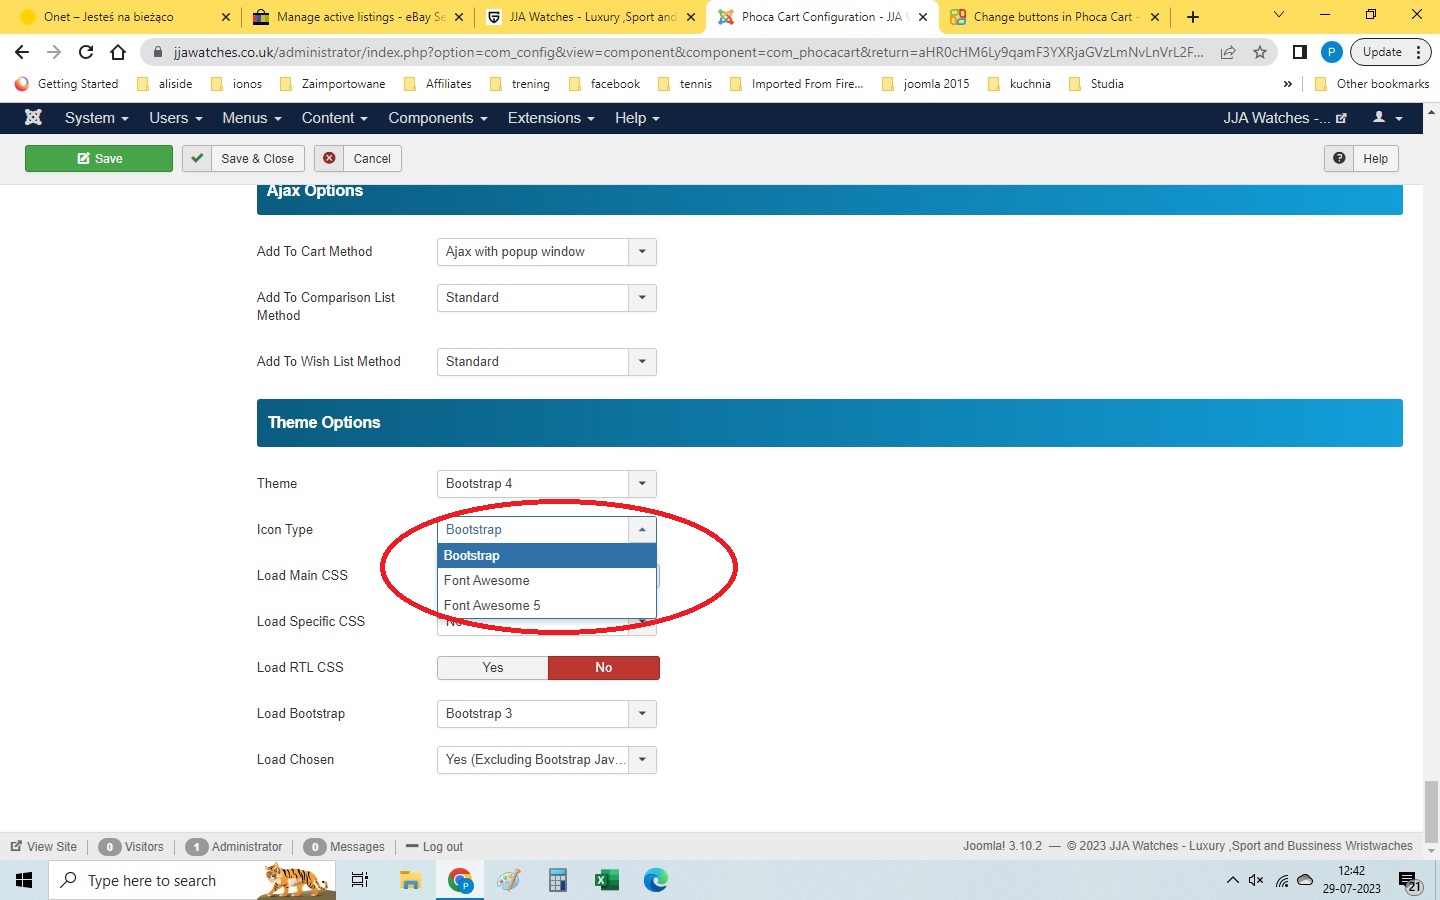Open the browser side panel icon
The height and width of the screenshot is (900, 1440).
1300,52
